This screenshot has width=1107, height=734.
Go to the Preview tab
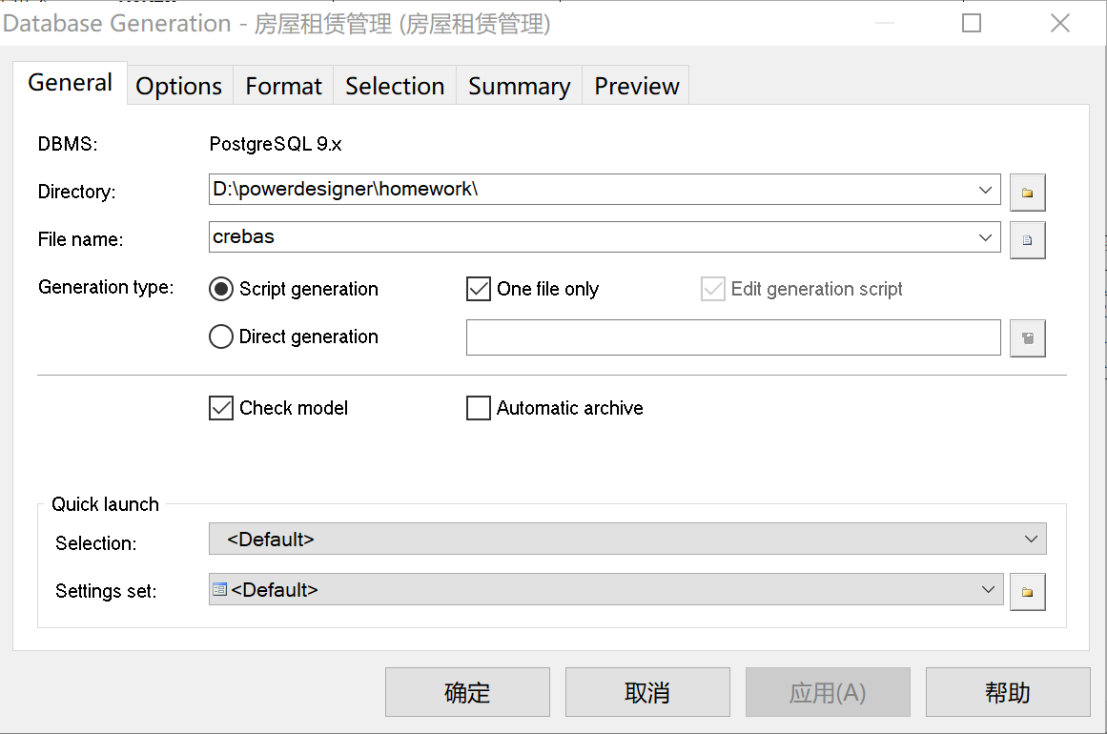point(637,86)
